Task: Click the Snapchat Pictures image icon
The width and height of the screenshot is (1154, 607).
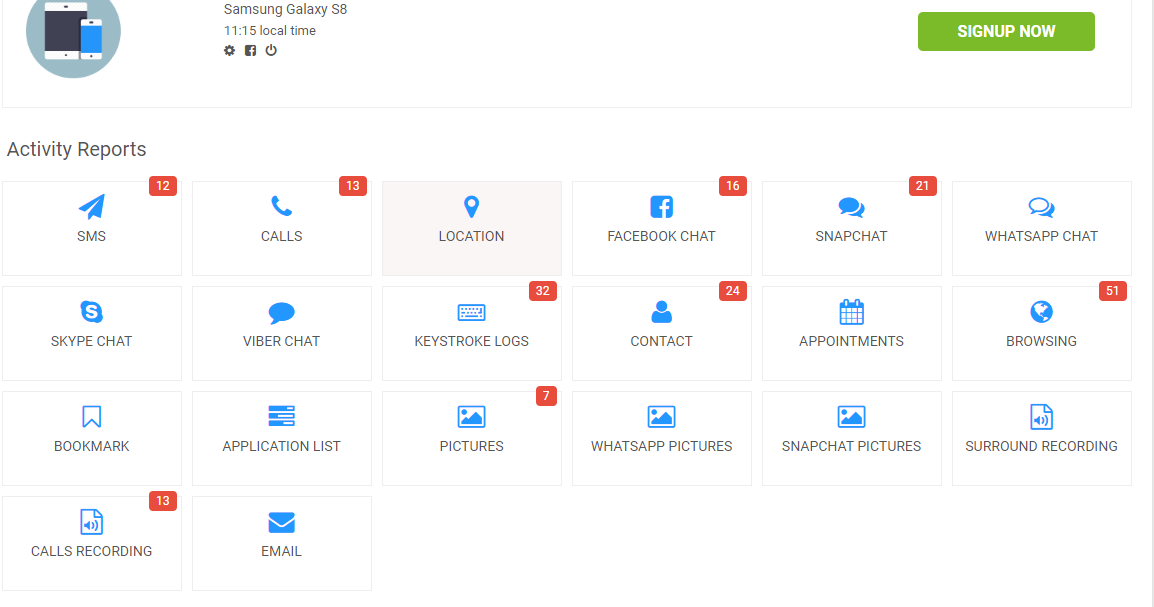Action: [852, 417]
